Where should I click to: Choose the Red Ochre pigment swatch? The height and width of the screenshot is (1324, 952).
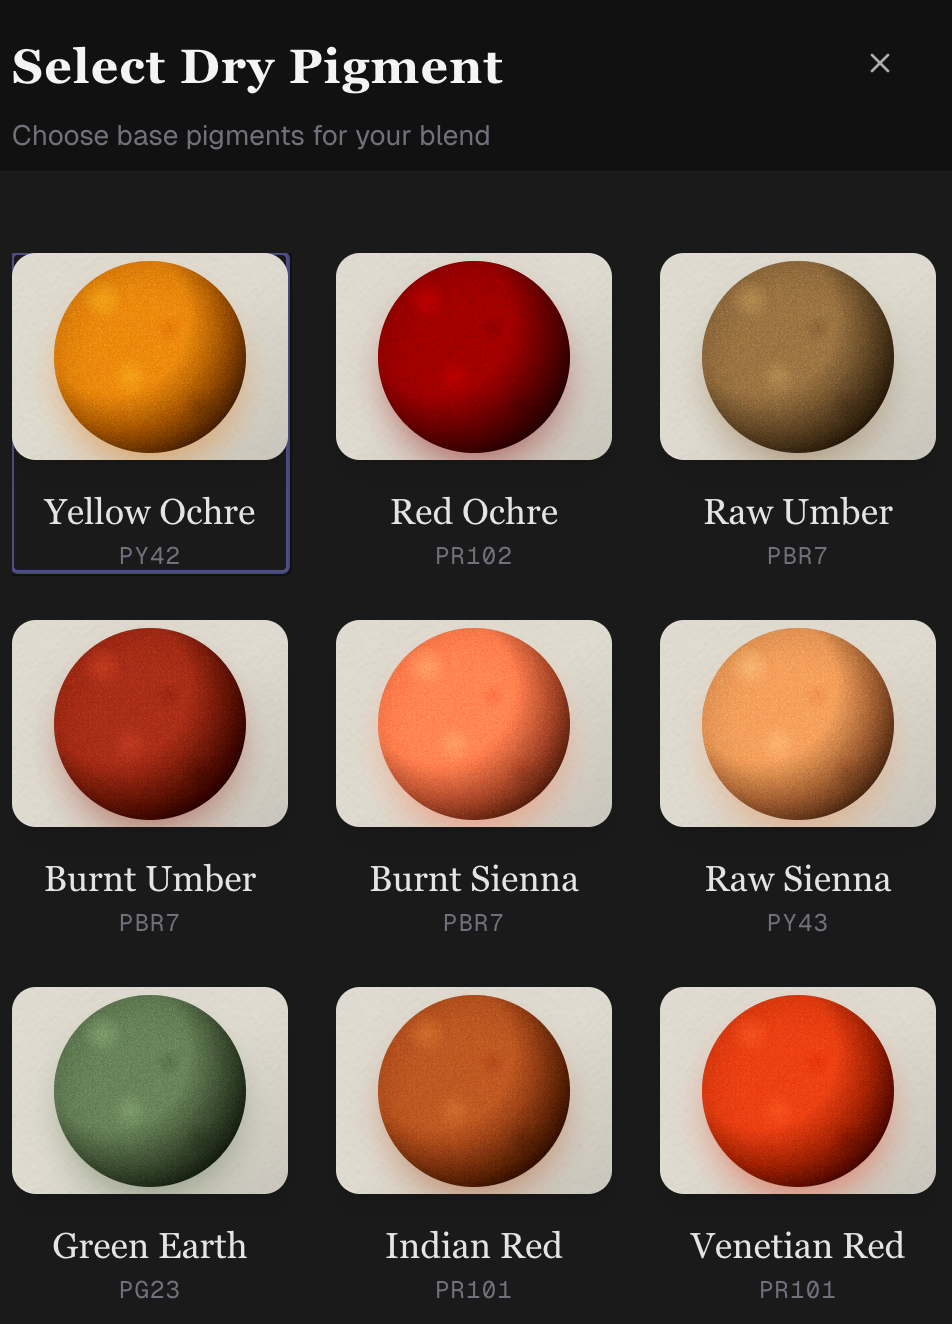(474, 357)
